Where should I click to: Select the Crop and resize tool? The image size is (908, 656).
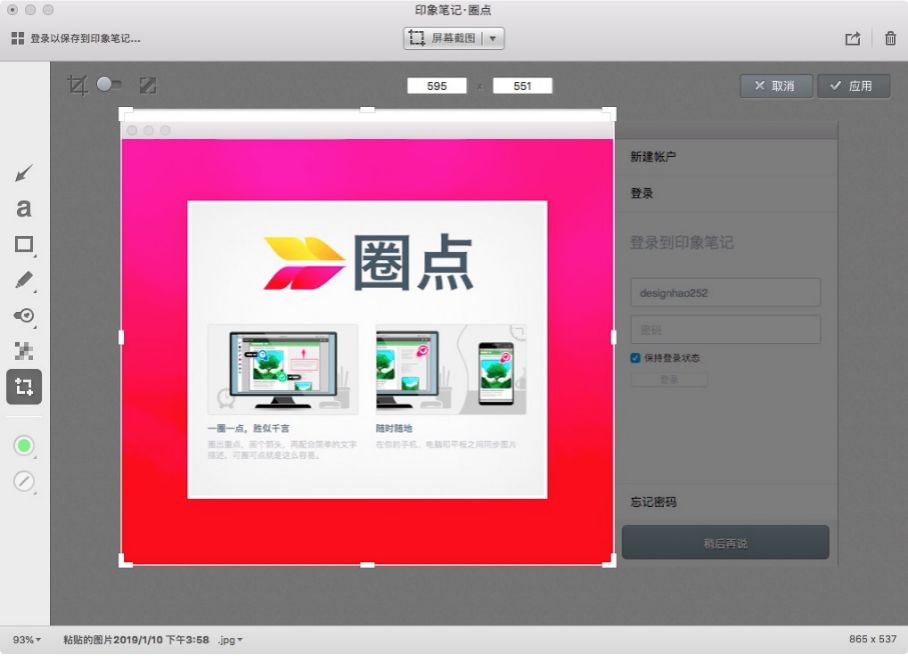point(24,386)
